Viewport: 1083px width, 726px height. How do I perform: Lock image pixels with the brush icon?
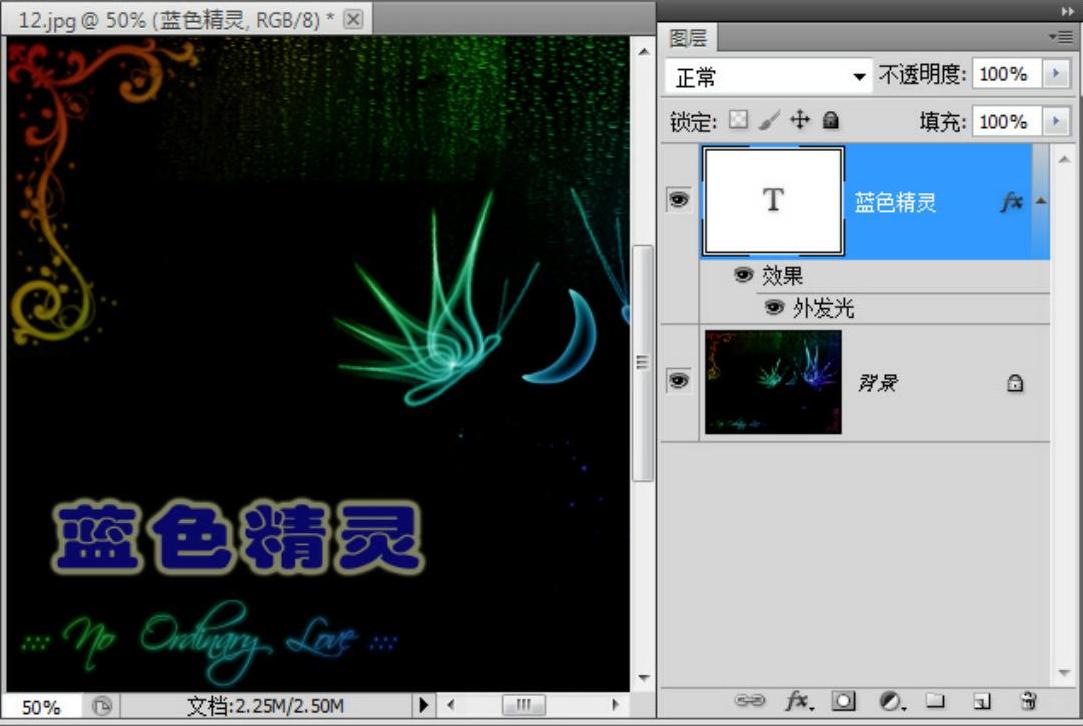tap(769, 121)
